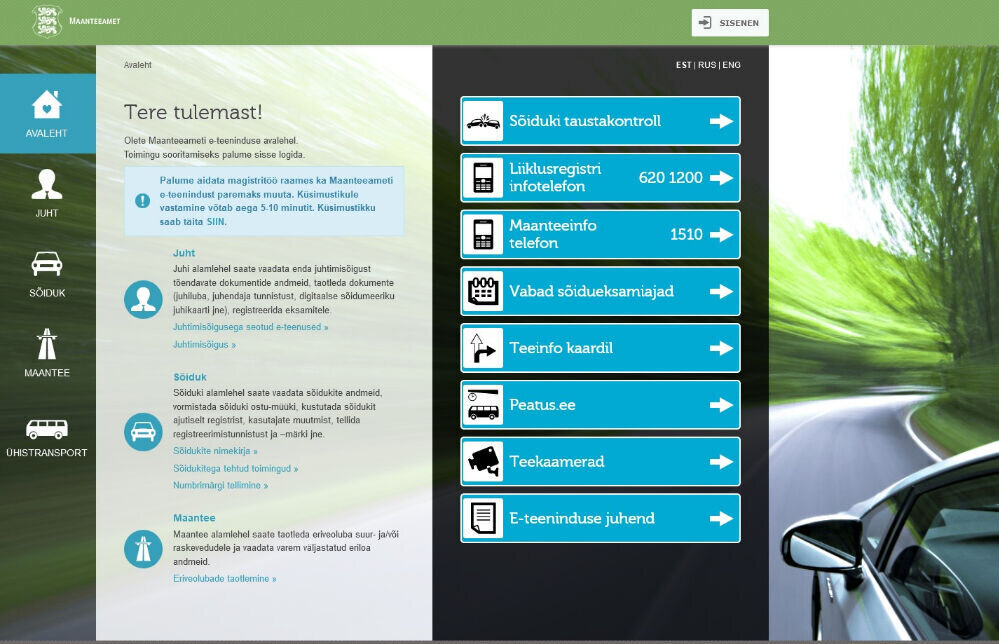Open the Sõiduk car icon in sidebar
The height and width of the screenshot is (644, 999).
[x=47, y=264]
